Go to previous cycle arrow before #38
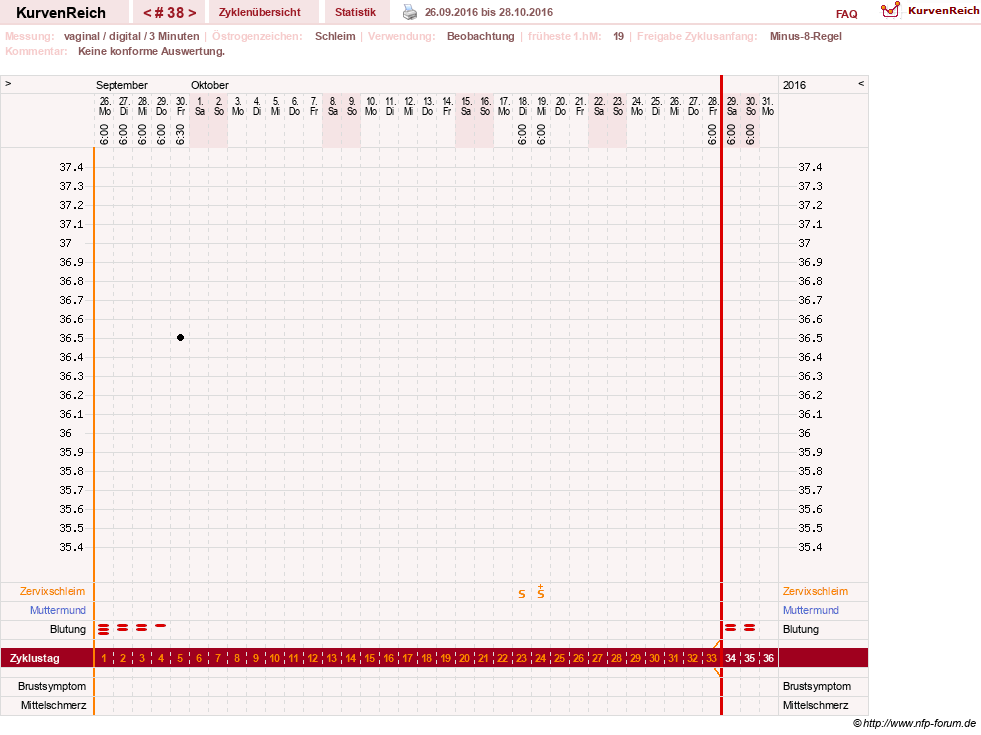 click(147, 13)
